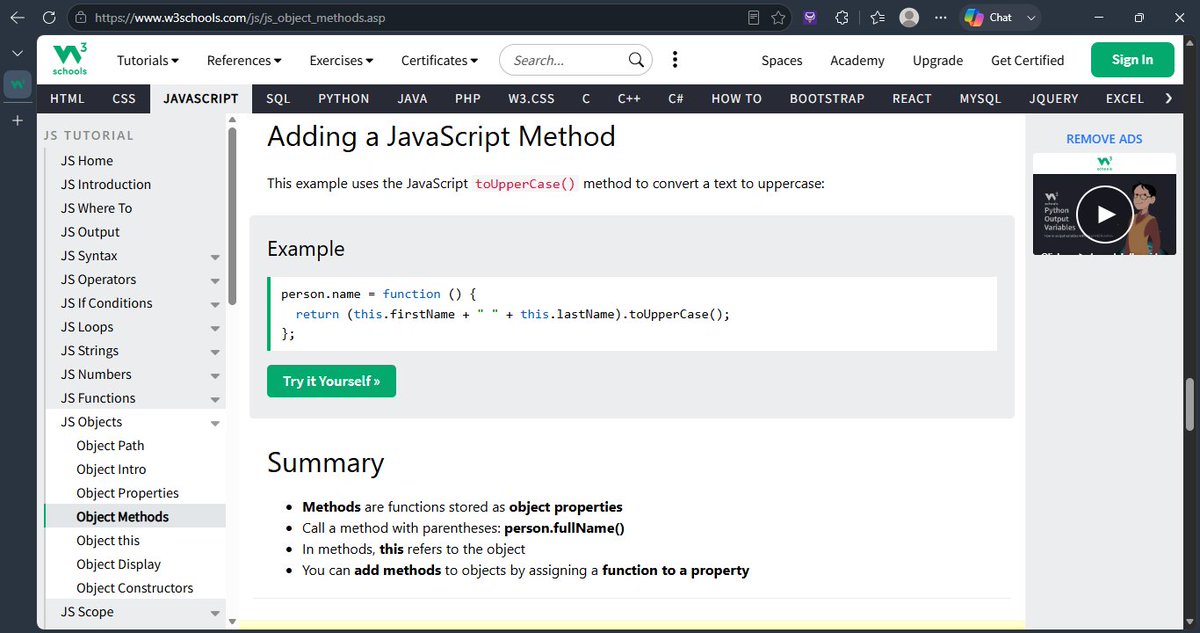Viewport: 1200px width, 633px height.
Task: Expand the JS Syntax arrow
Action: pyautogui.click(x=215, y=257)
